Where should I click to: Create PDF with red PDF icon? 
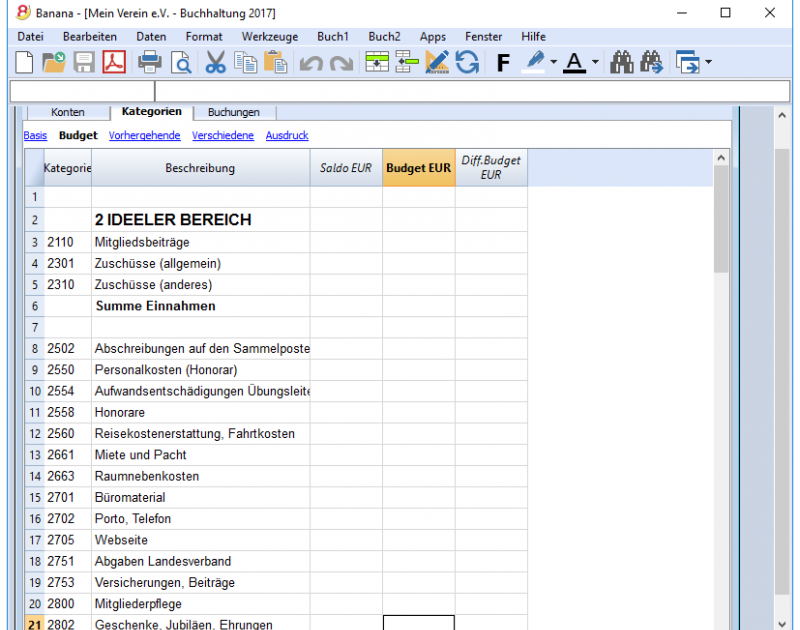point(114,62)
